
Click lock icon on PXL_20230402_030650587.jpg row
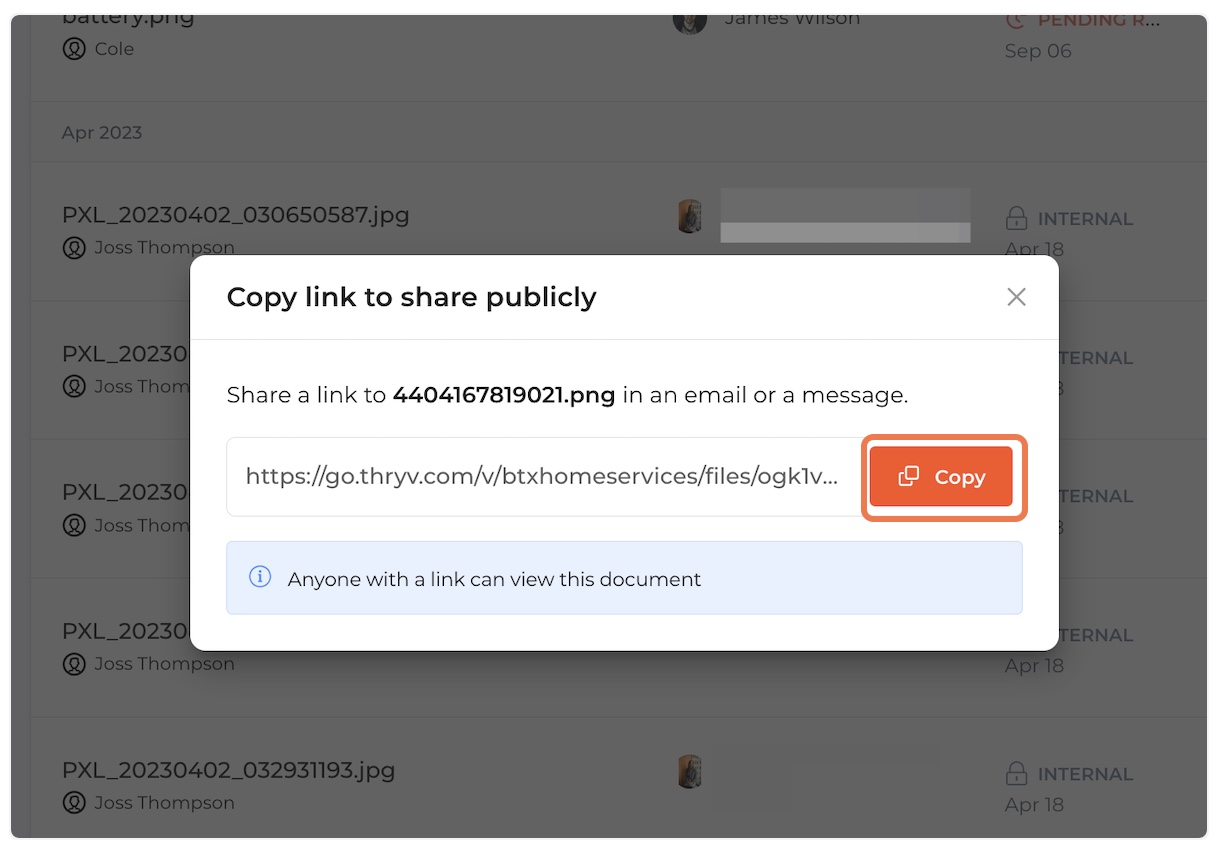pos(1016,218)
